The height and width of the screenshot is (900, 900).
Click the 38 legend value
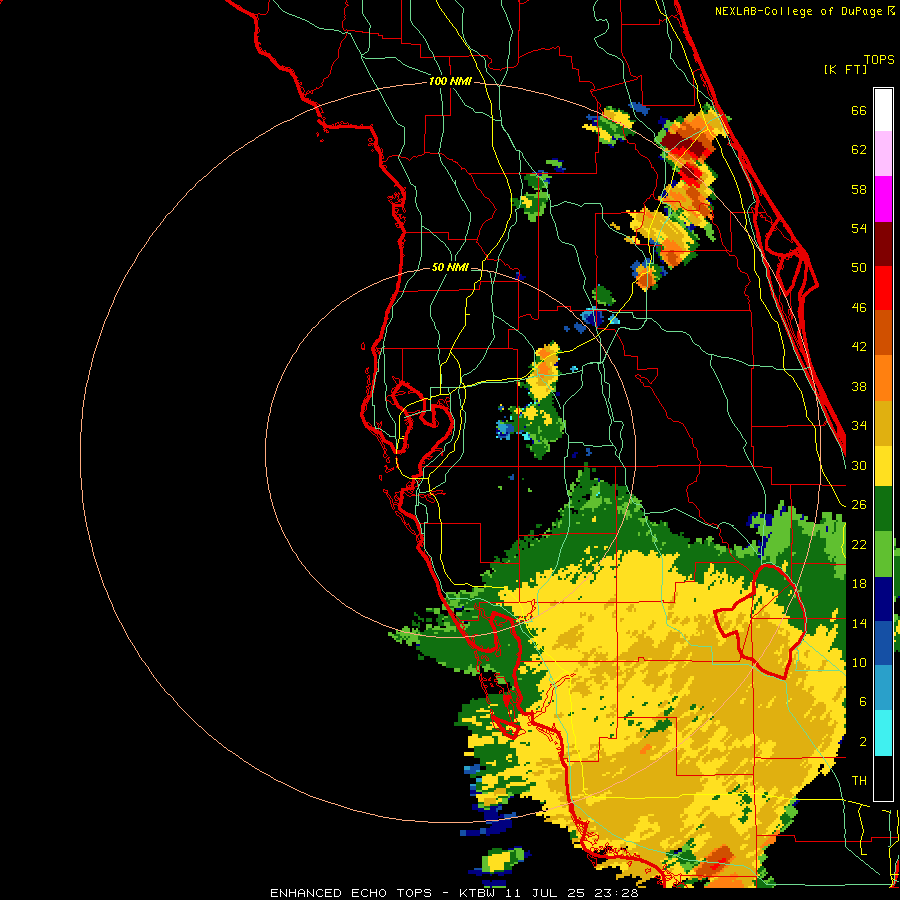(859, 386)
